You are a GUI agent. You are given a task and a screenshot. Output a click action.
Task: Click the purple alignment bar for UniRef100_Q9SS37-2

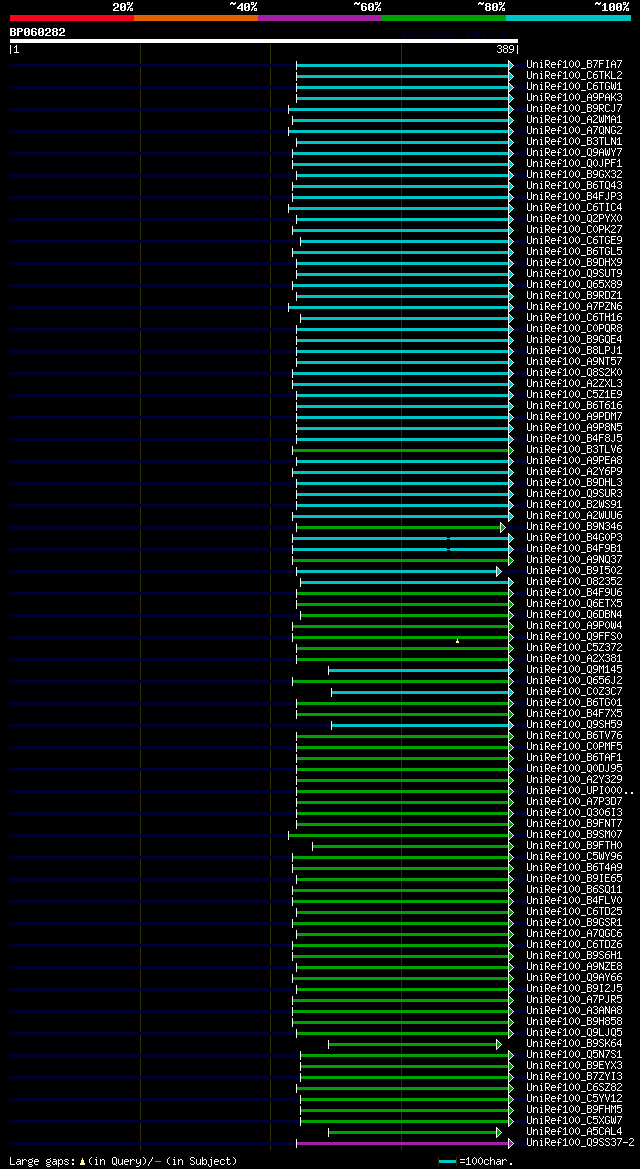point(405,1143)
